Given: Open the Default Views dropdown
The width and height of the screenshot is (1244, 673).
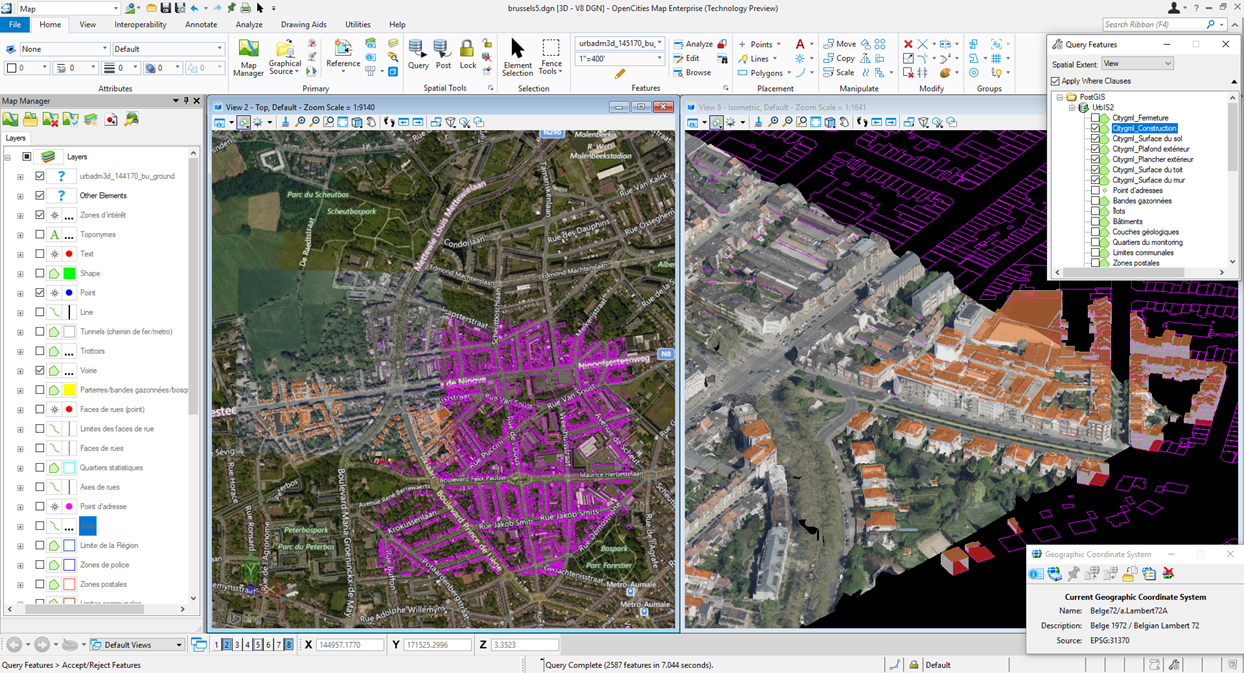Looking at the screenshot, I should pos(137,644).
